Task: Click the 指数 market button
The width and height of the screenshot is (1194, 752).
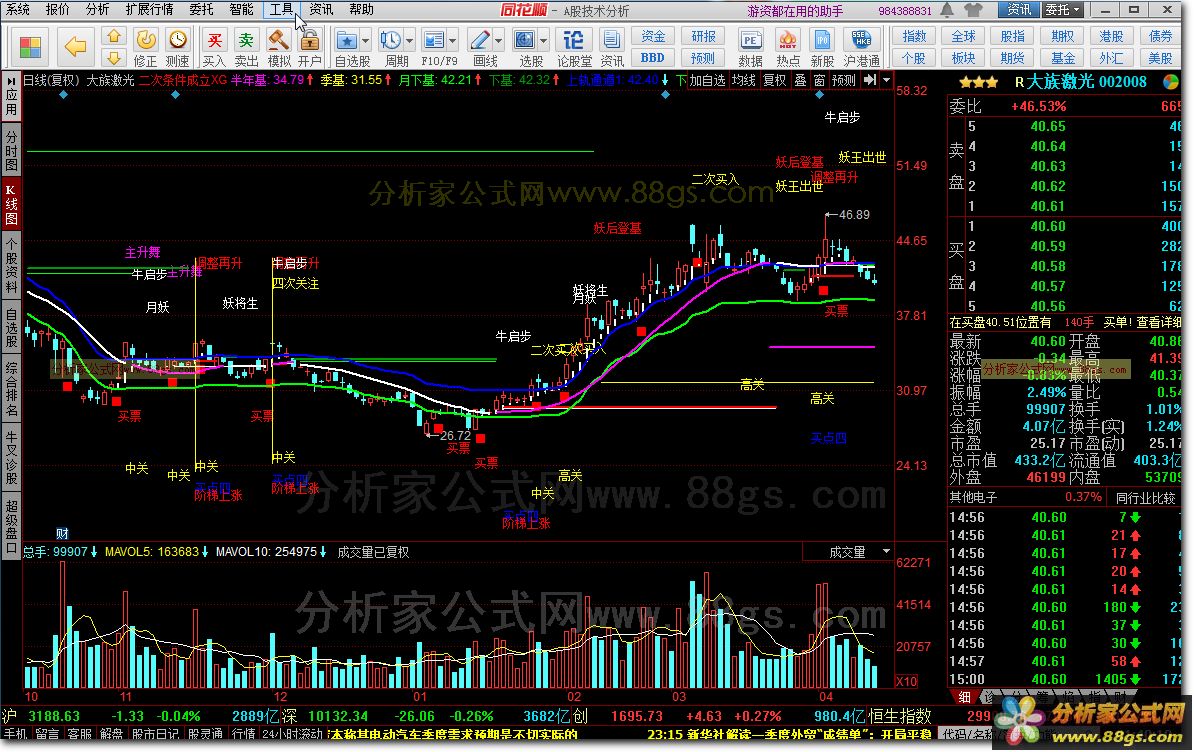Action: click(914, 36)
